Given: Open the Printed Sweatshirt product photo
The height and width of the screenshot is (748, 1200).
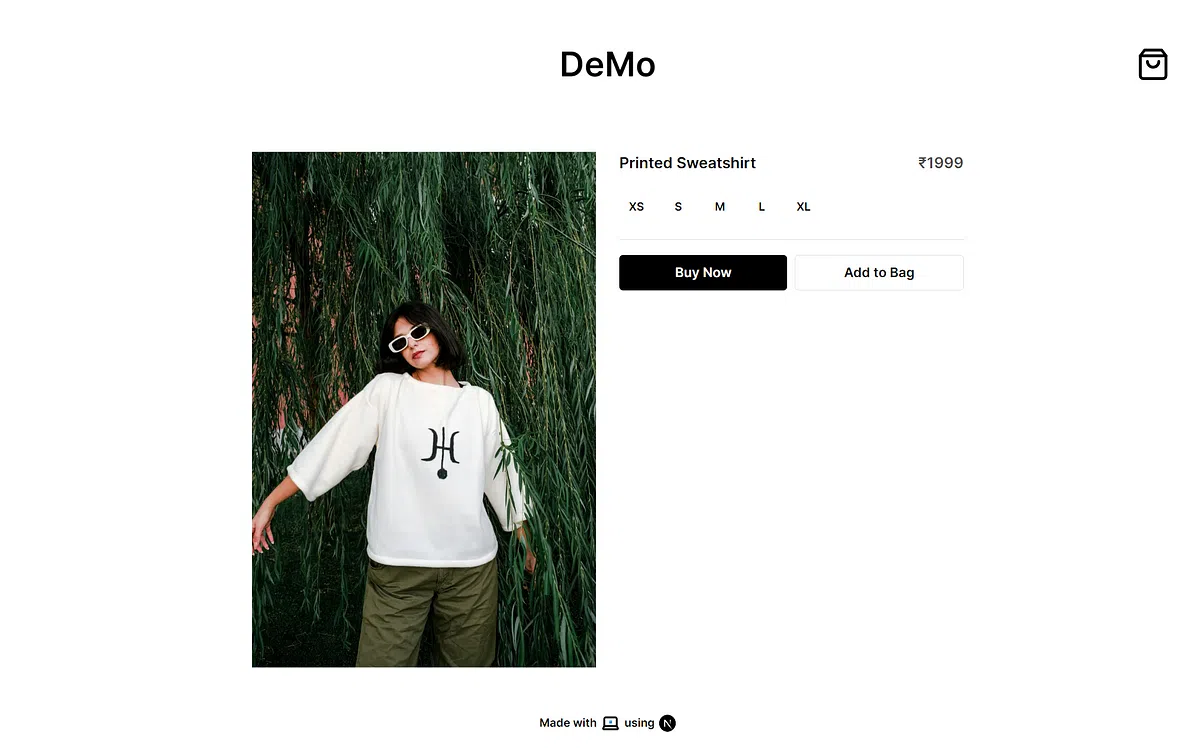Looking at the screenshot, I should (x=424, y=409).
